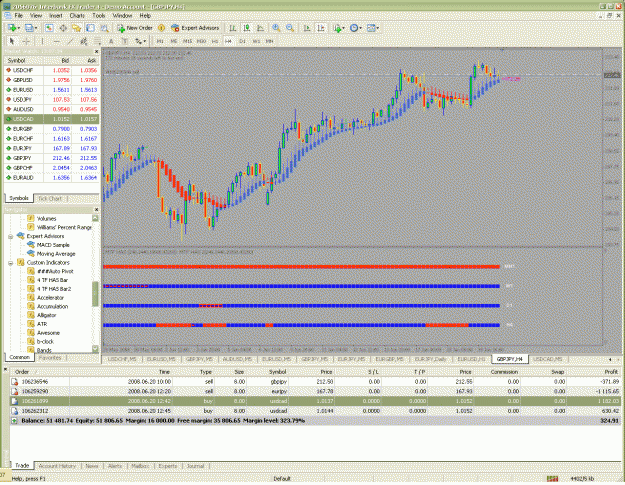Open Periods dropdown arrow
Screen dimensions: 625x485
coord(360,28)
